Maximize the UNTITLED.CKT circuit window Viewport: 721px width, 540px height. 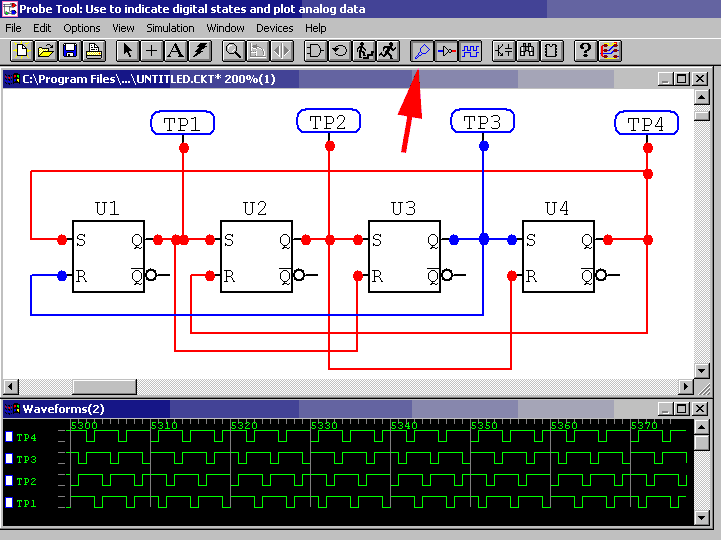click(x=681, y=79)
